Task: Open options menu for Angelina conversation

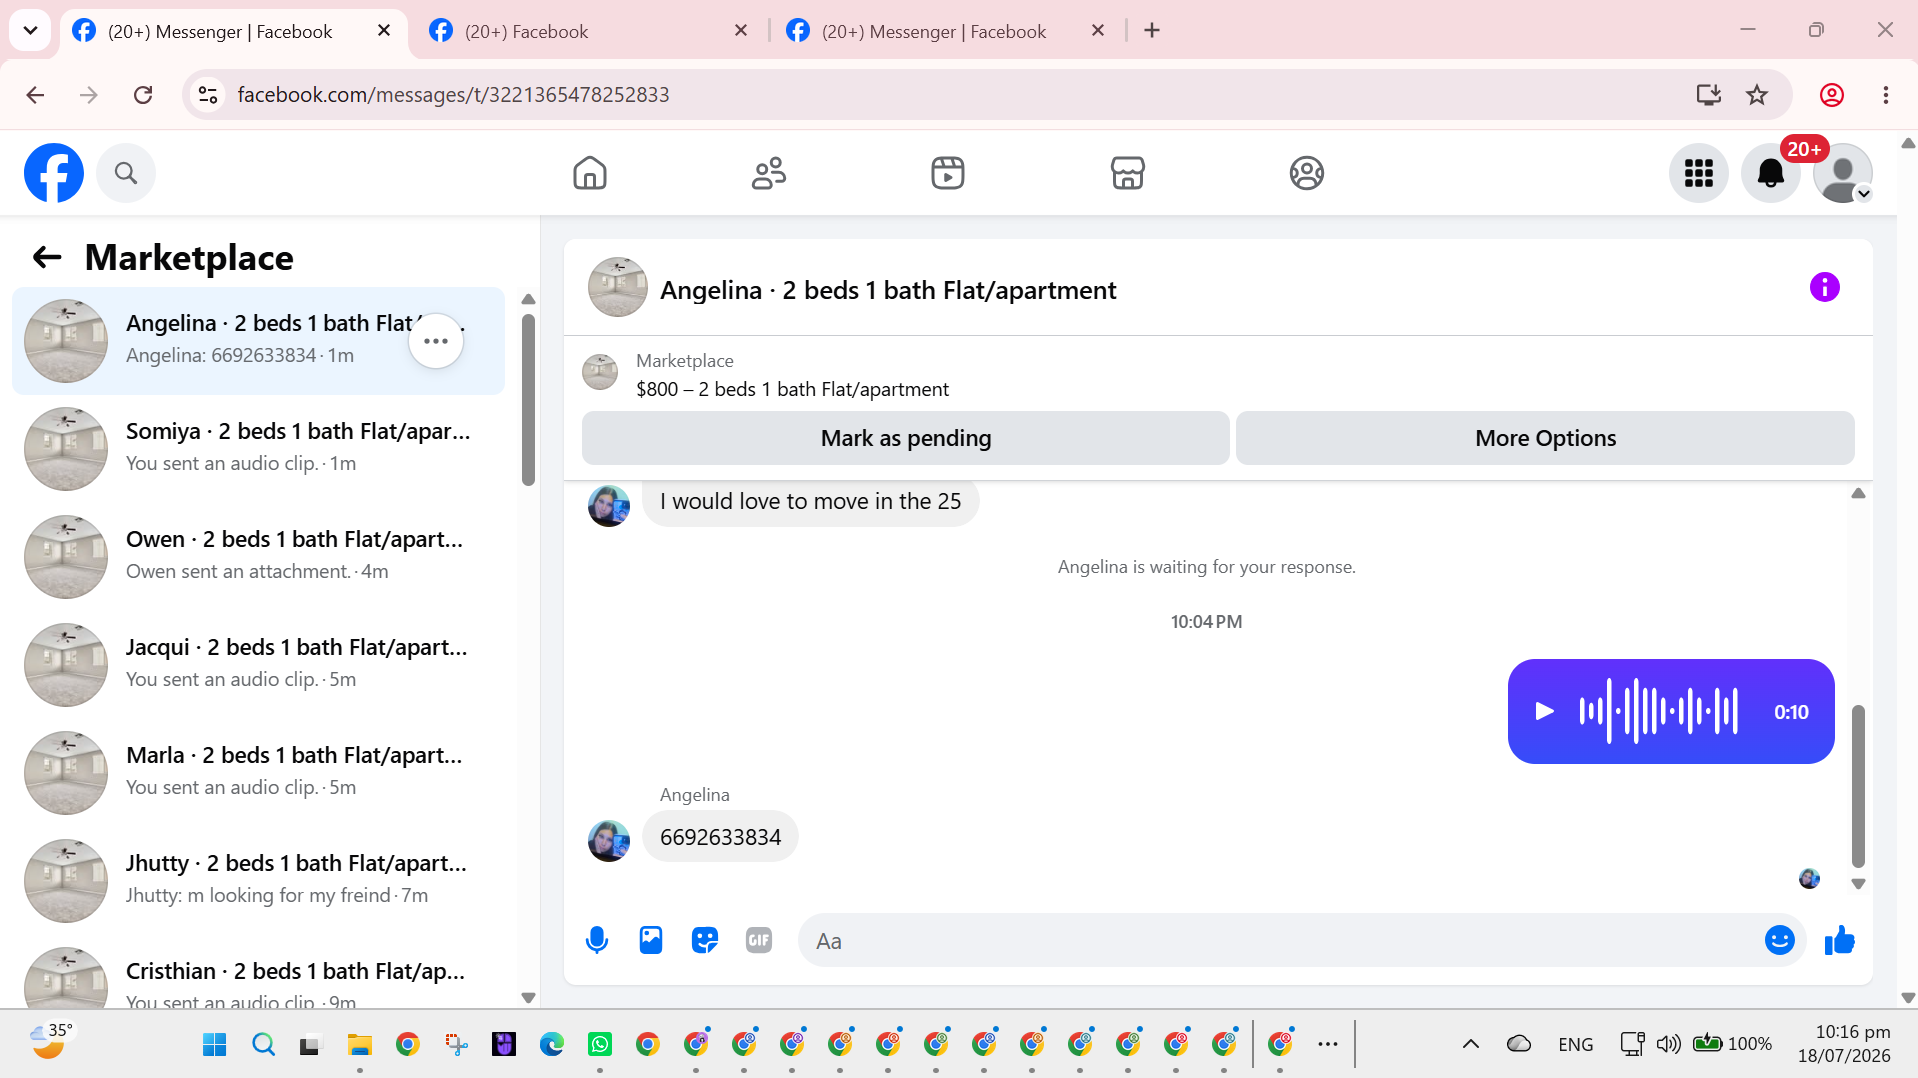Action: [x=436, y=341]
